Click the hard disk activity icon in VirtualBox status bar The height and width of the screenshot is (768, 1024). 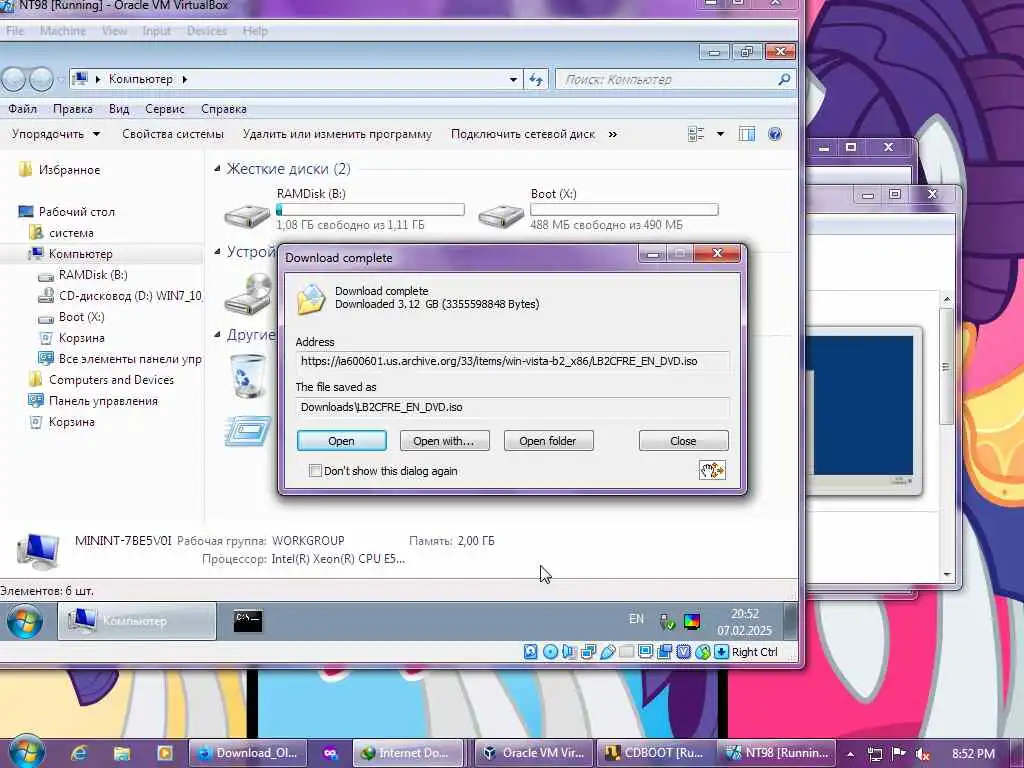tap(530, 652)
